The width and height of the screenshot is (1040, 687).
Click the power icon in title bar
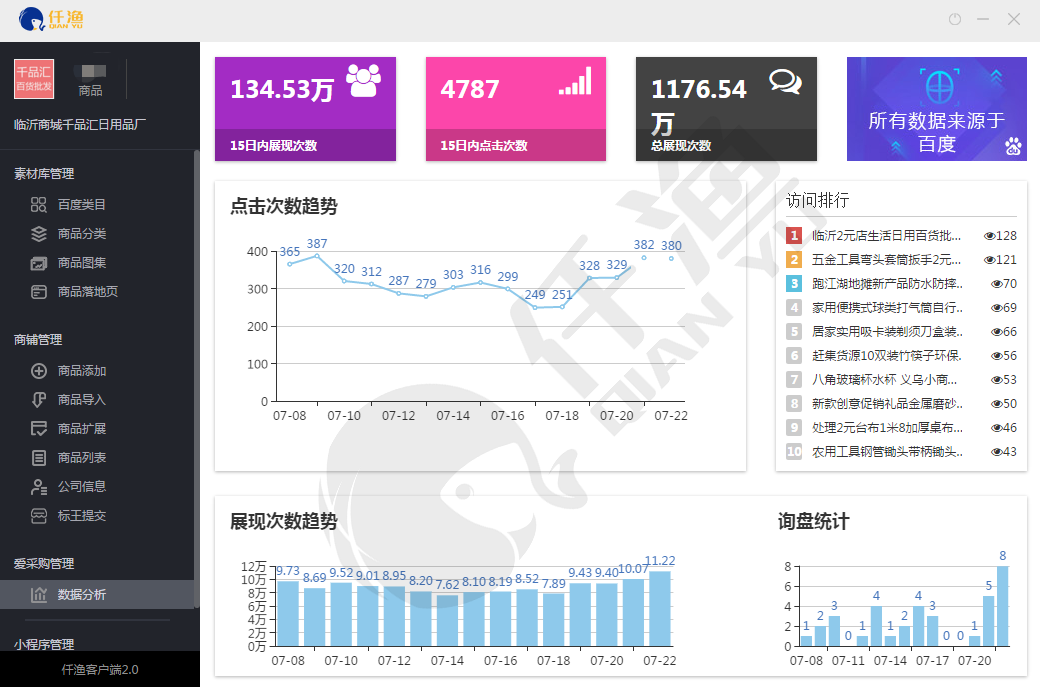click(955, 19)
